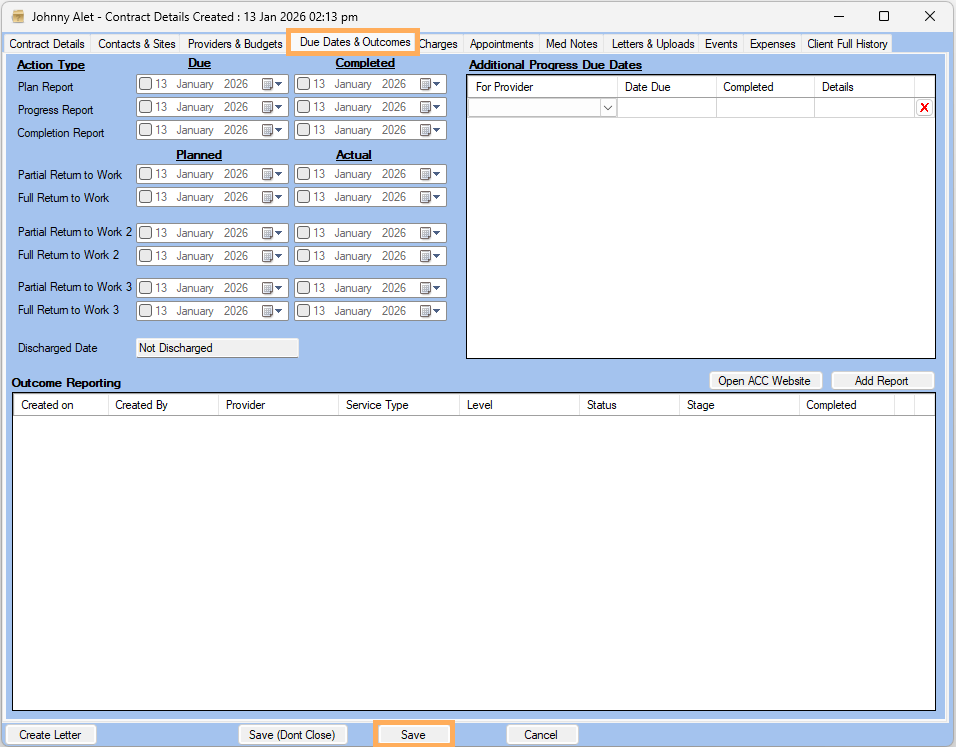Click the Add Report button
The image size is (956, 747).
tap(881, 381)
